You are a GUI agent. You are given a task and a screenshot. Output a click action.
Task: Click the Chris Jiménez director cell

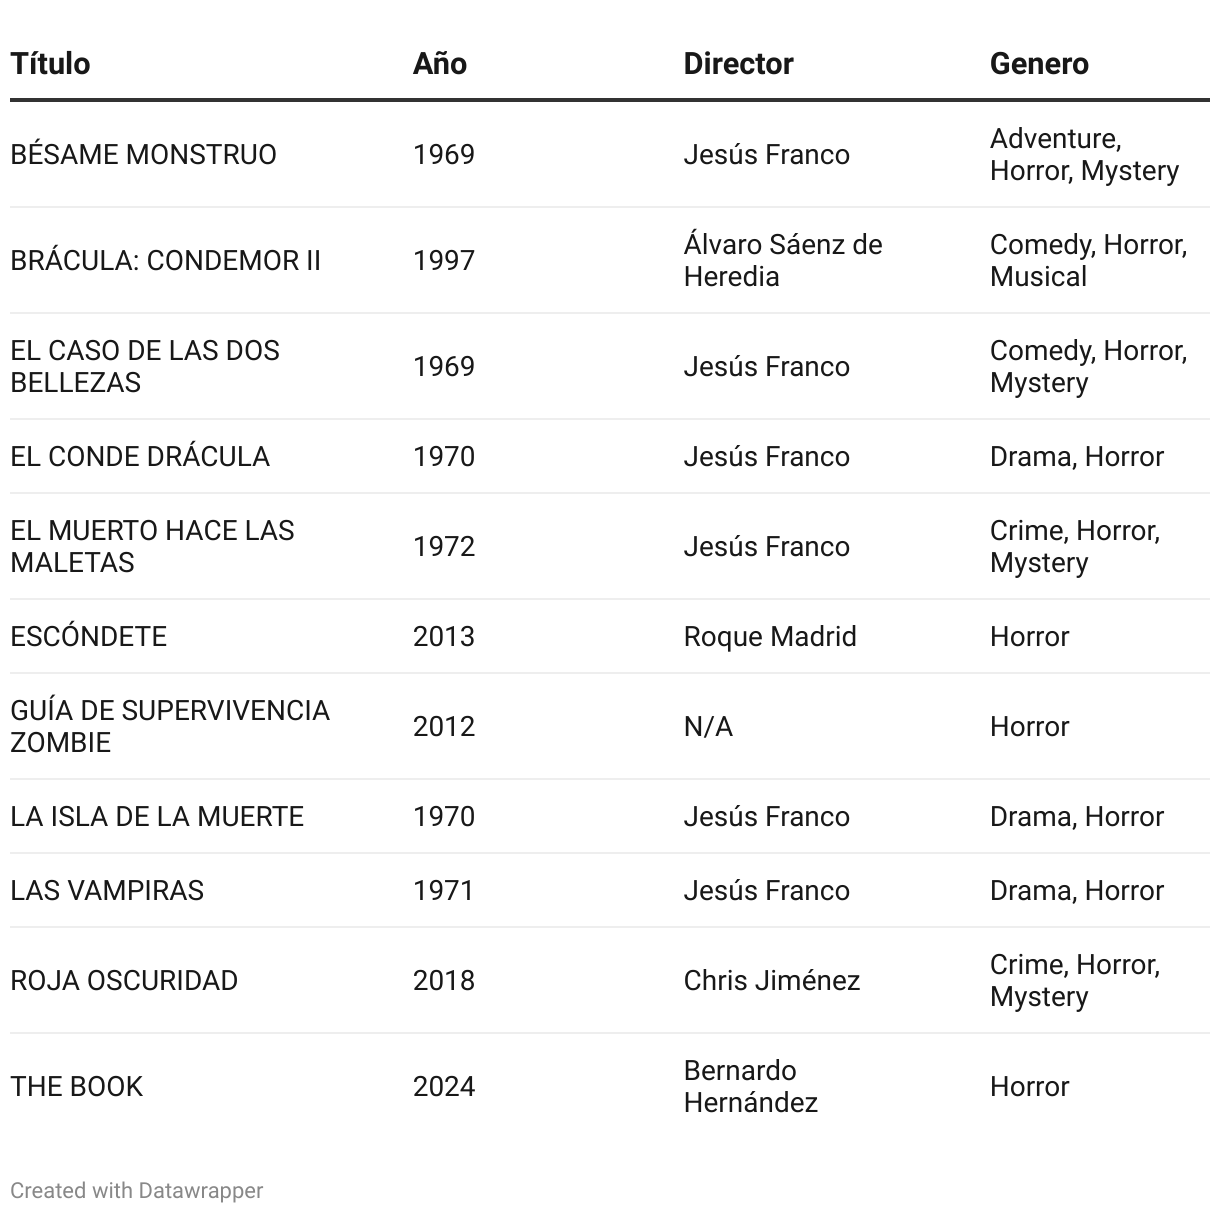pos(771,981)
